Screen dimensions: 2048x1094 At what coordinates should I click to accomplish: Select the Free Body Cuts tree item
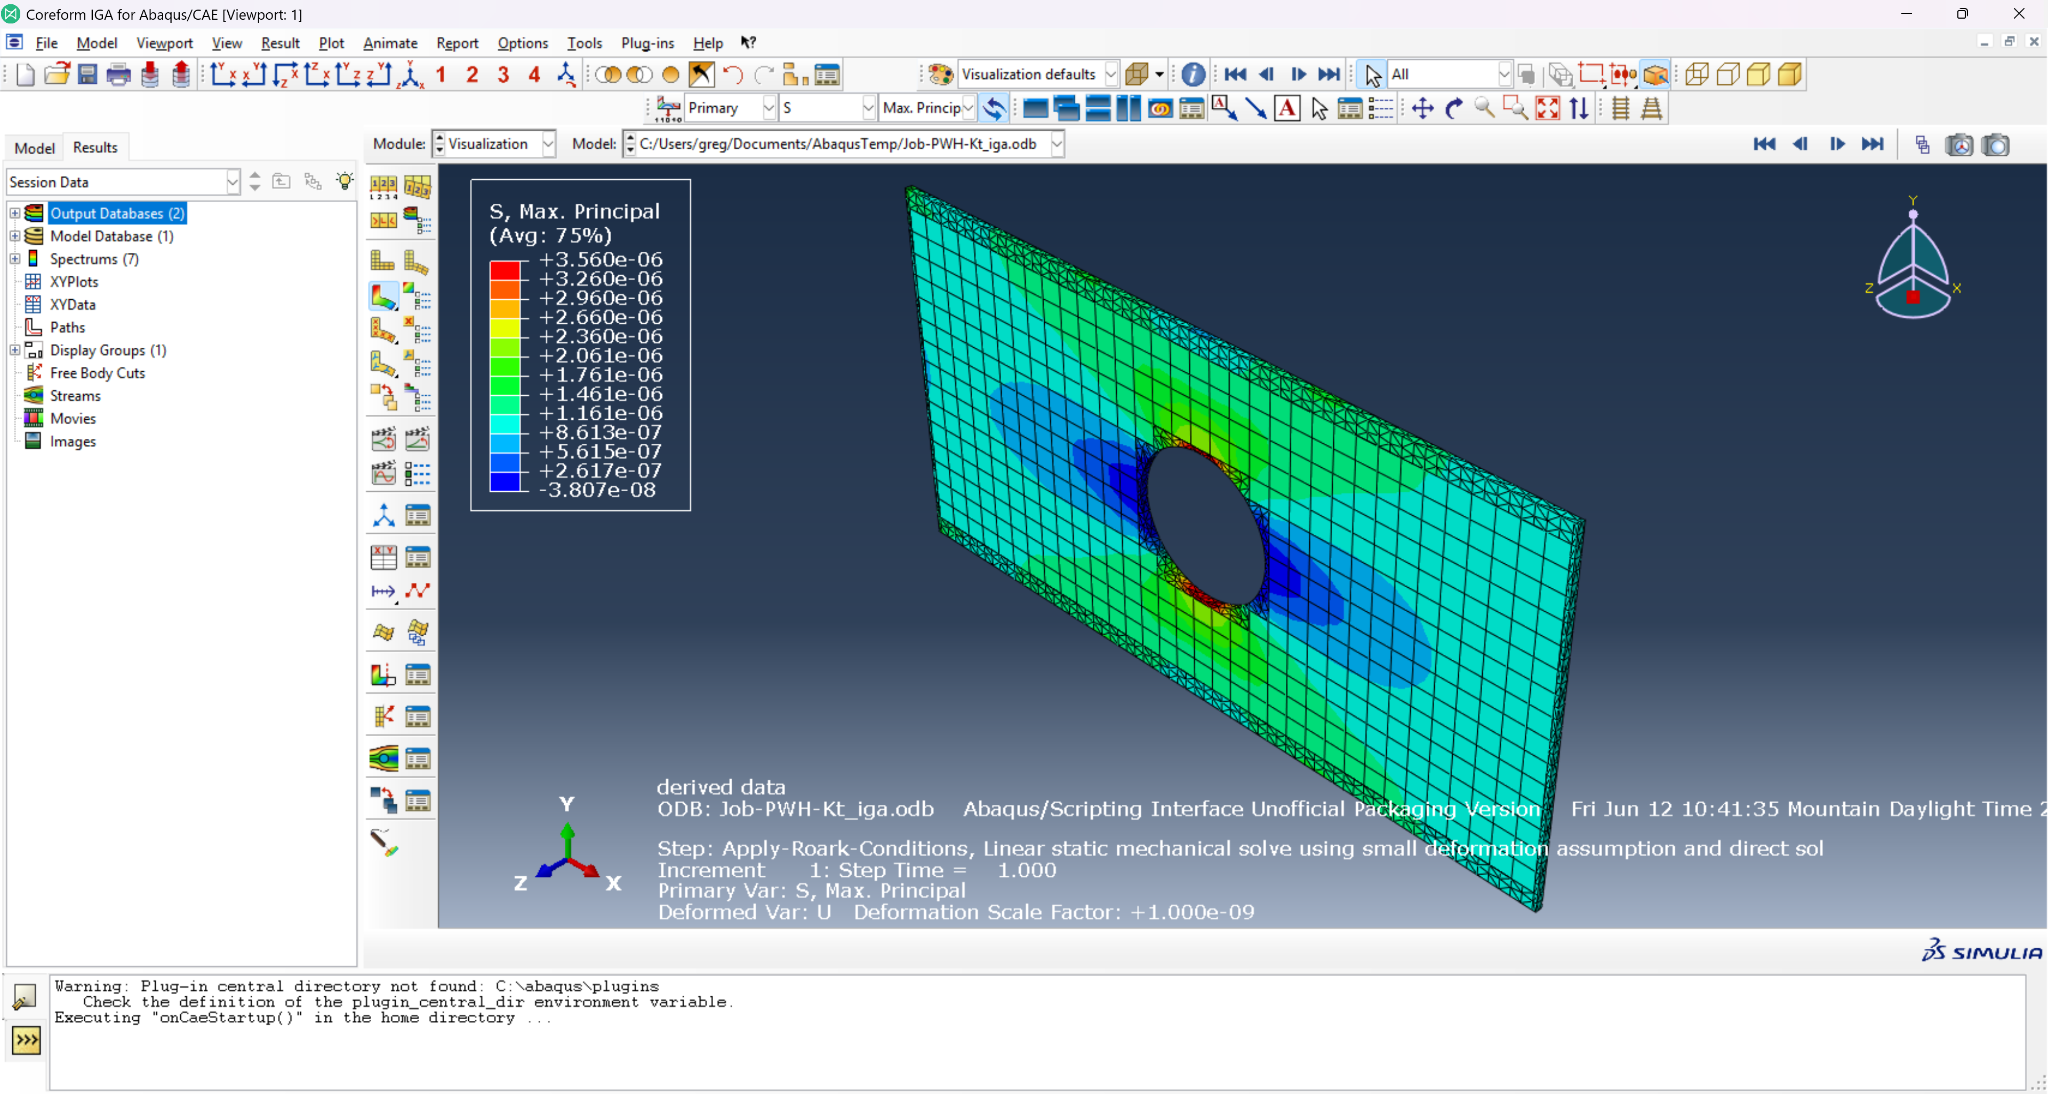pyautogui.click(x=97, y=373)
